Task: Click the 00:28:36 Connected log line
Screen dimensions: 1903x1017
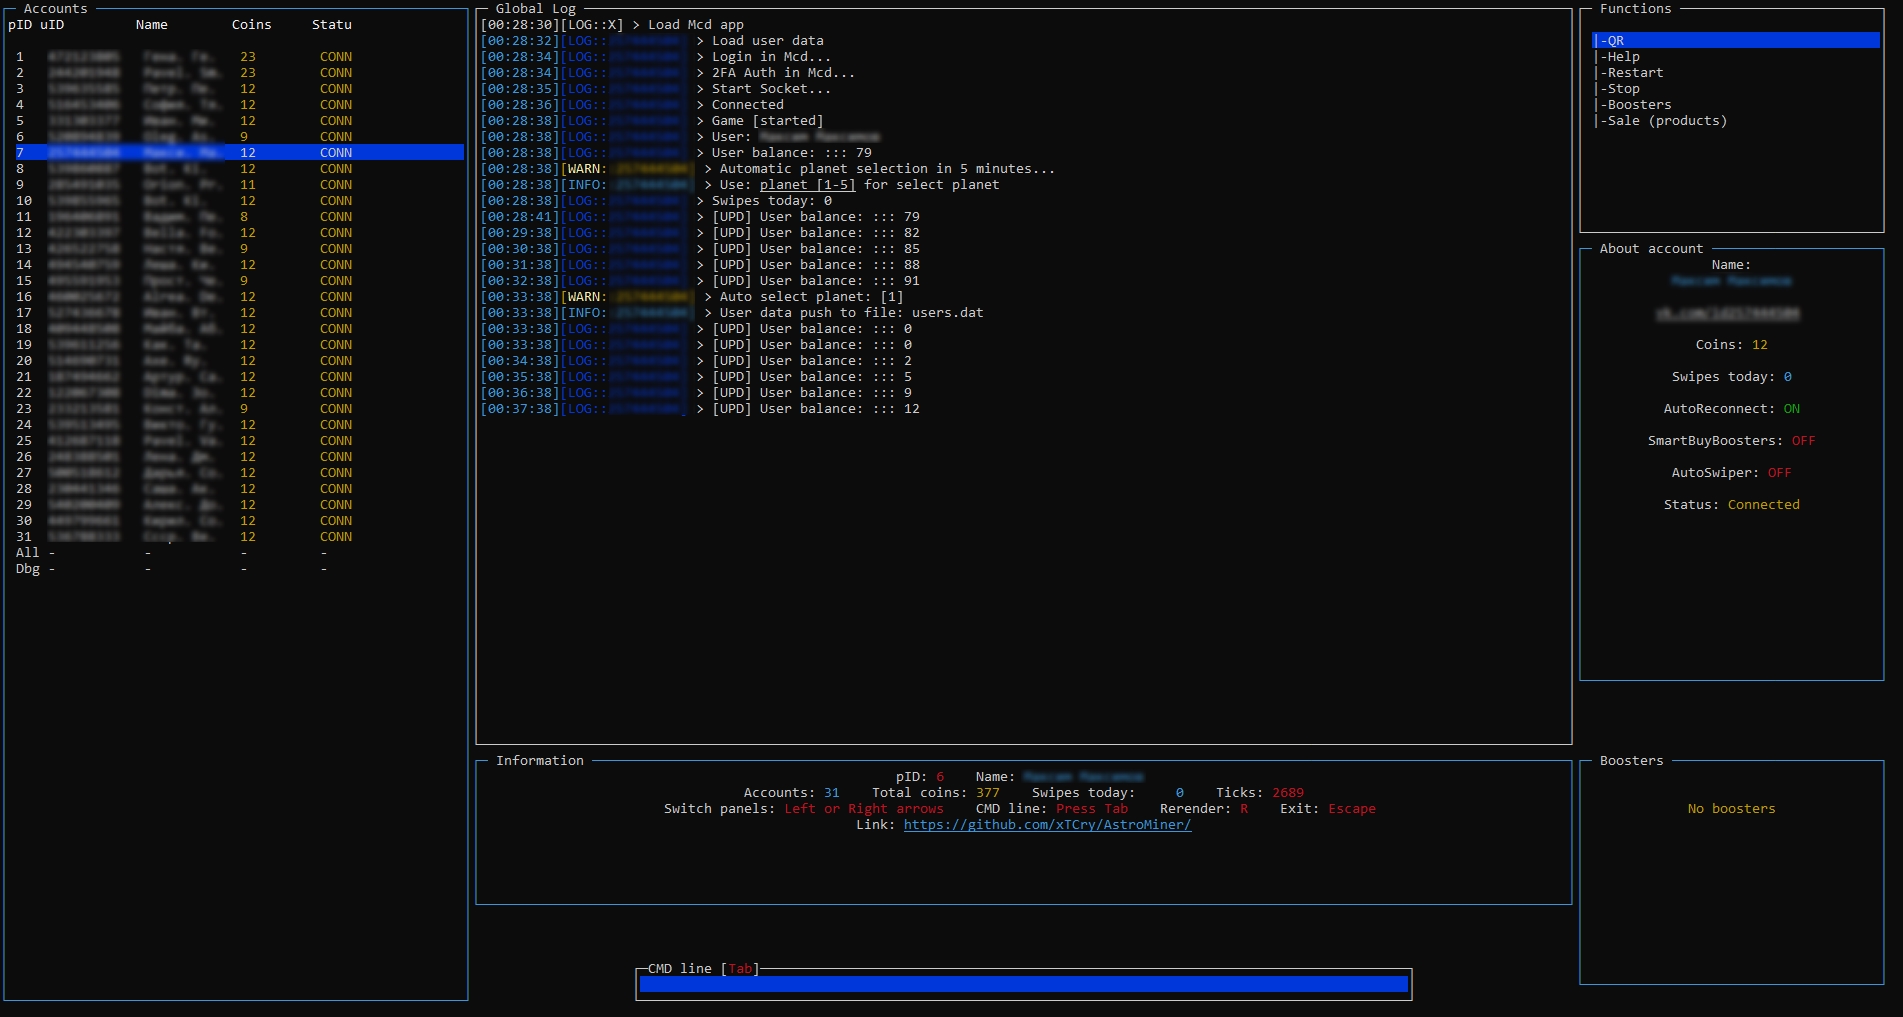Action: (x=632, y=105)
